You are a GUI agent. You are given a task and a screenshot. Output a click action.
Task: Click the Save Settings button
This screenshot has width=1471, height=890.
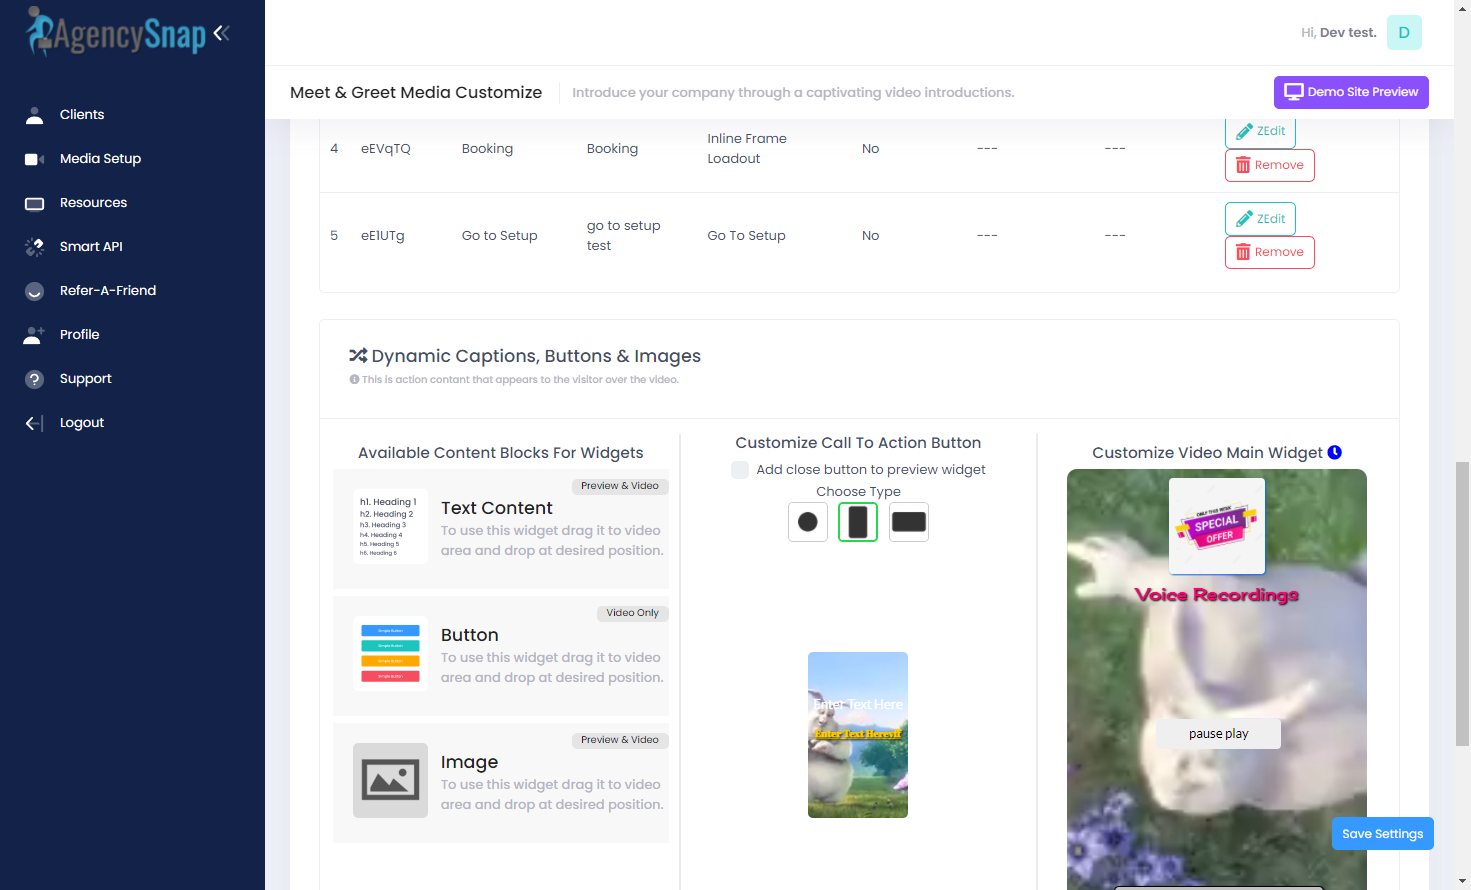1382,834
